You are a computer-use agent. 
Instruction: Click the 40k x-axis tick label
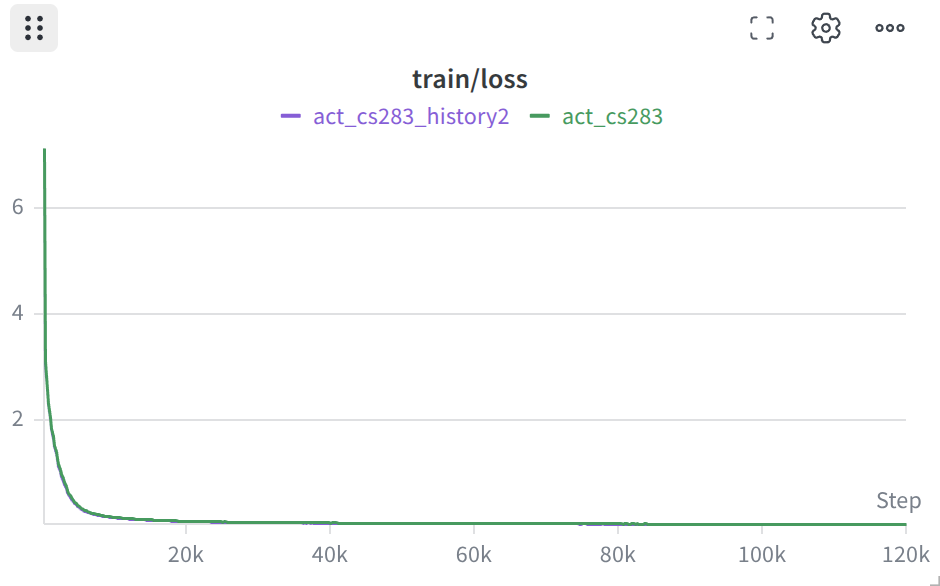(x=330, y=555)
